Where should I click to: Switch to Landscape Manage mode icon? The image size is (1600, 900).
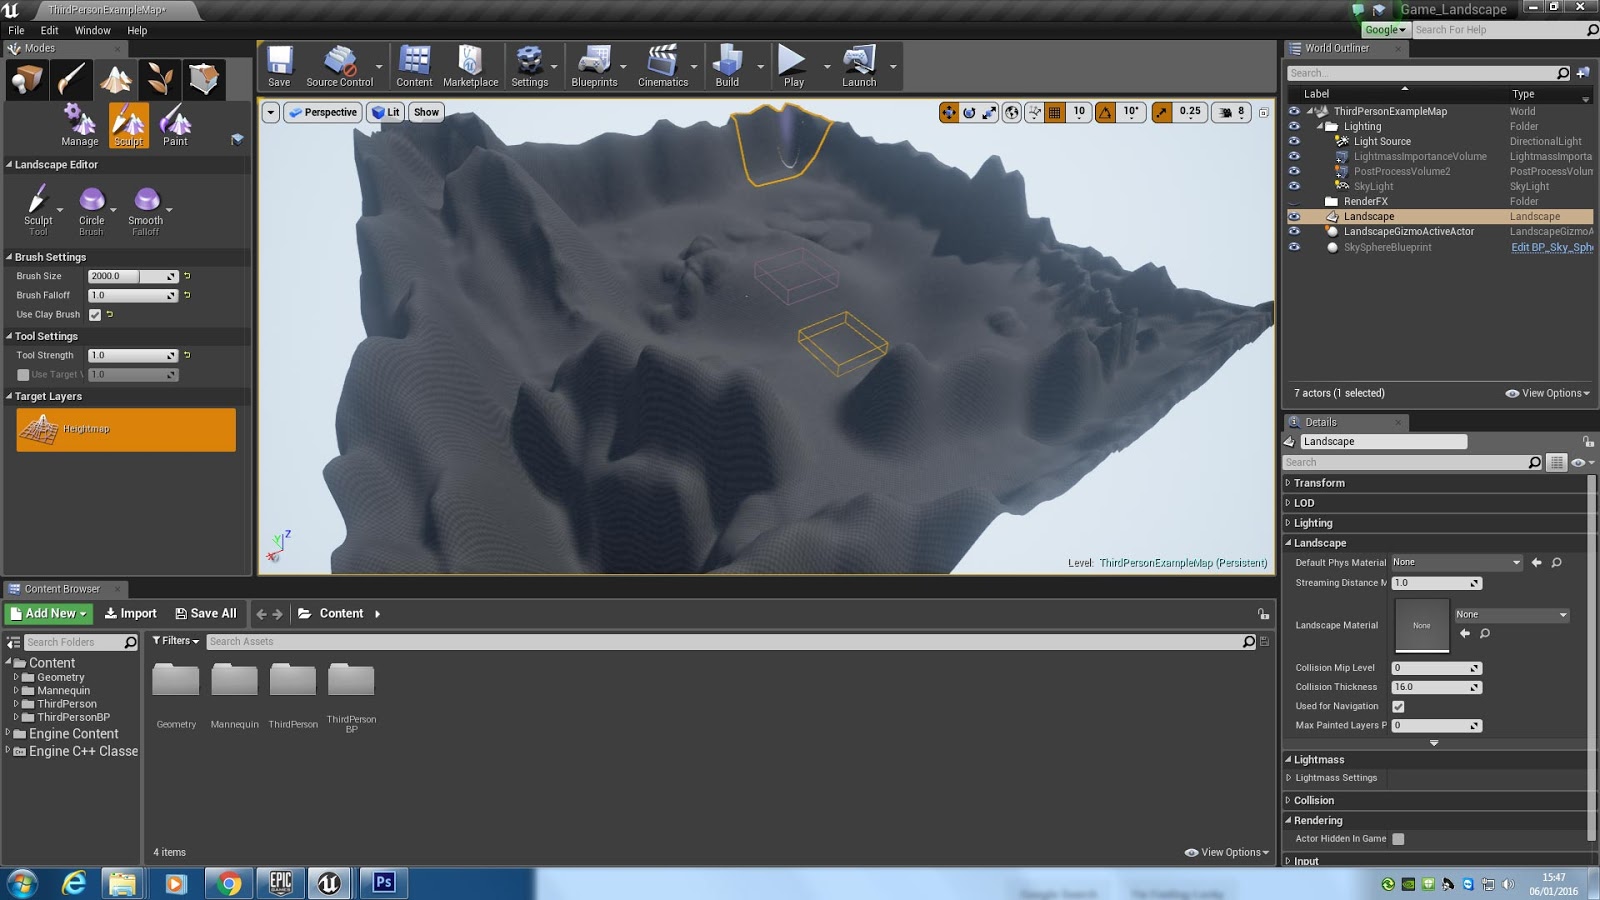pos(79,123)
